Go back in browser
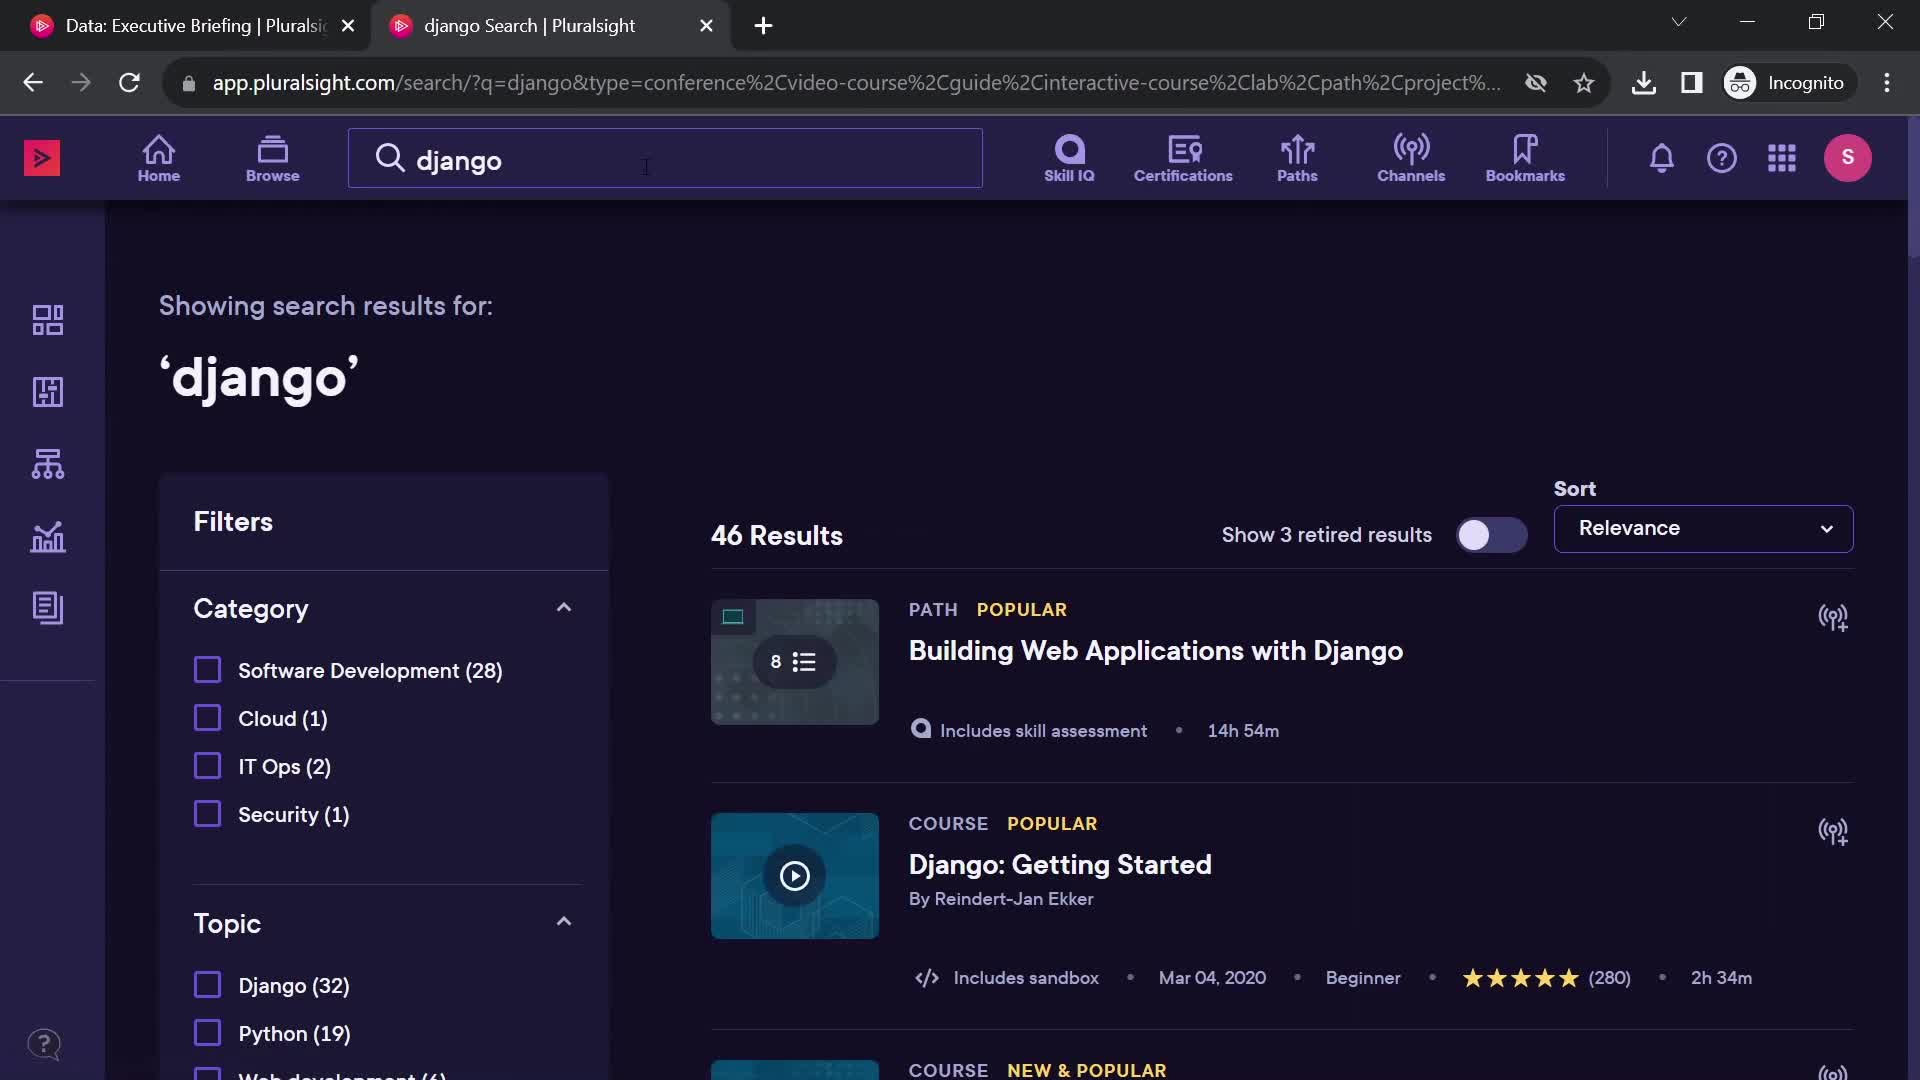Image resolution: width=1920 pixels, height=1080 pixels. (x=33, y=83)
